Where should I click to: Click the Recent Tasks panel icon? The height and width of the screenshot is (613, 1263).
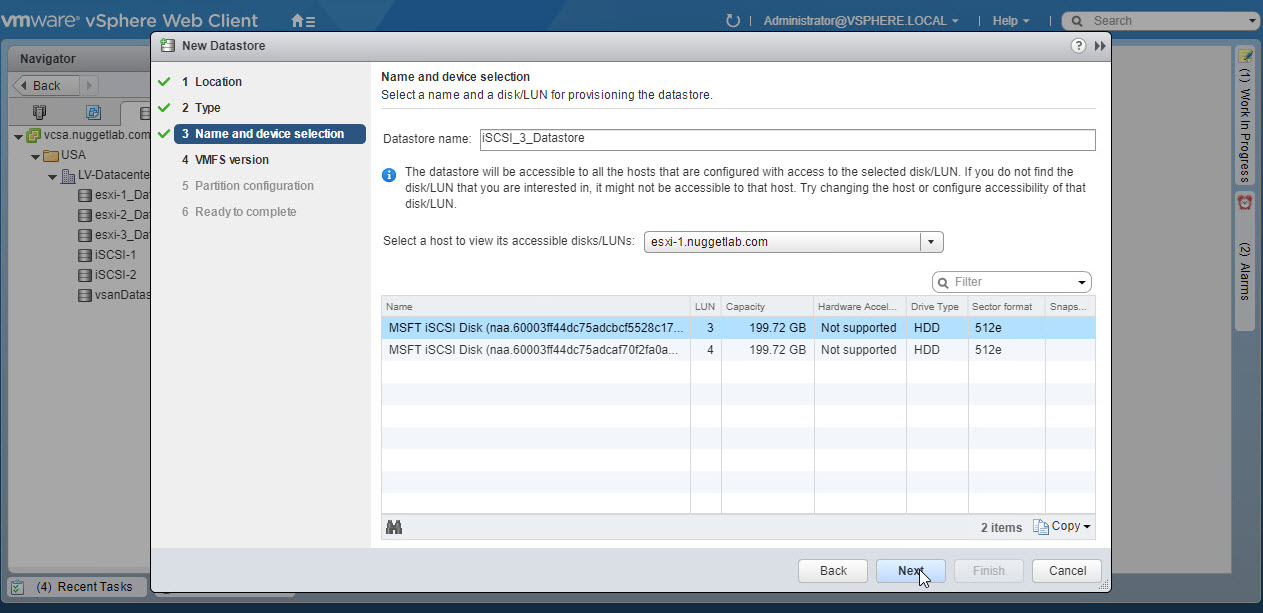(17, 587)
